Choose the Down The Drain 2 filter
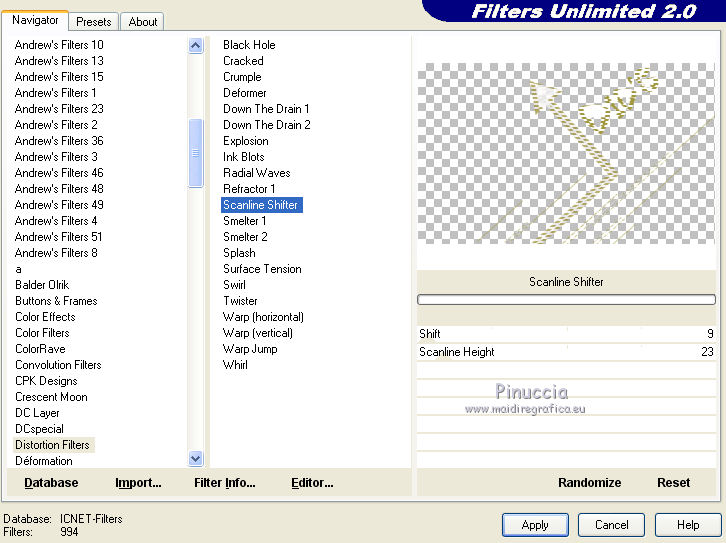Image resolution: width=726 pixels, height=543 pixels. coord(267,125)
